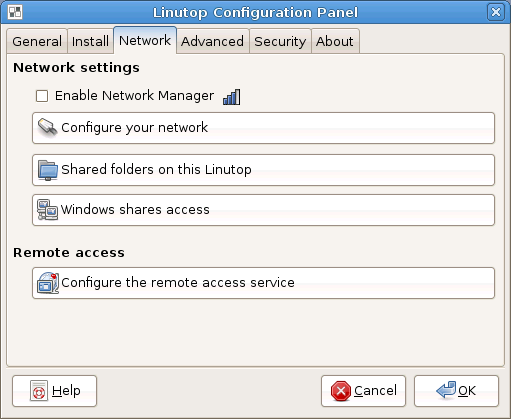This screenshot has height=419, width=511.
Task: Click the networked computers icon
Action: pos(47,210)
